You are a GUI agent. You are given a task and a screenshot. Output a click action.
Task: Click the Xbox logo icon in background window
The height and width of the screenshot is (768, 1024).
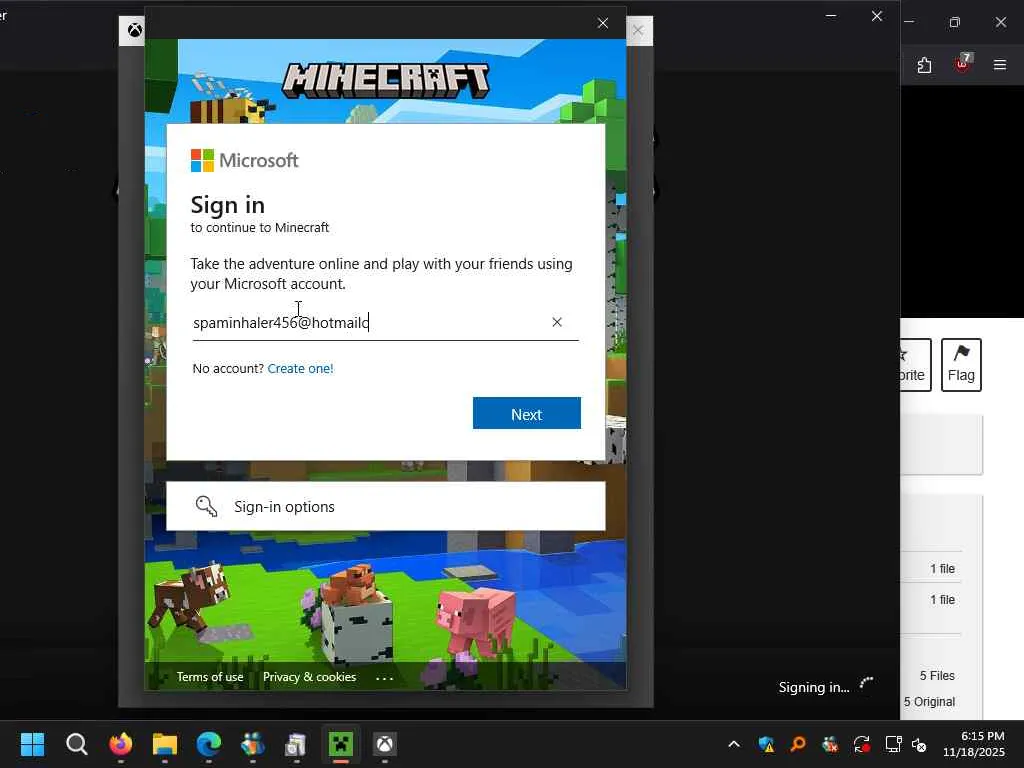135,30
